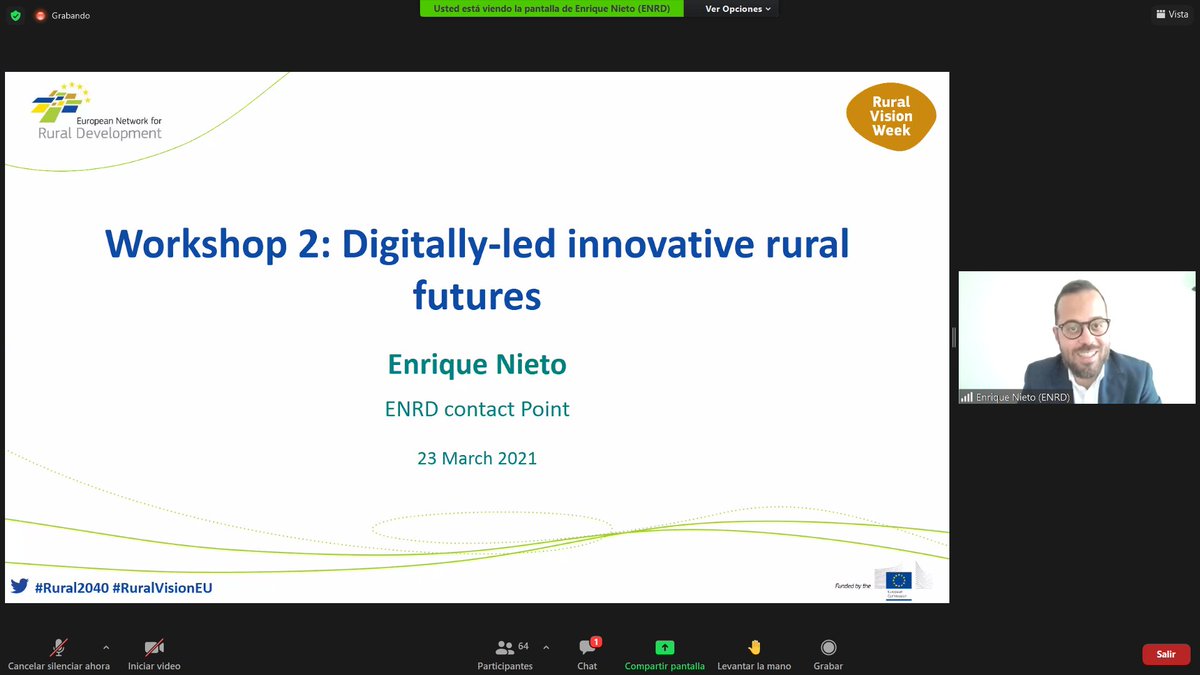
Task: Click the Twitter bird icon on slide
Action: tap(20, 587)
